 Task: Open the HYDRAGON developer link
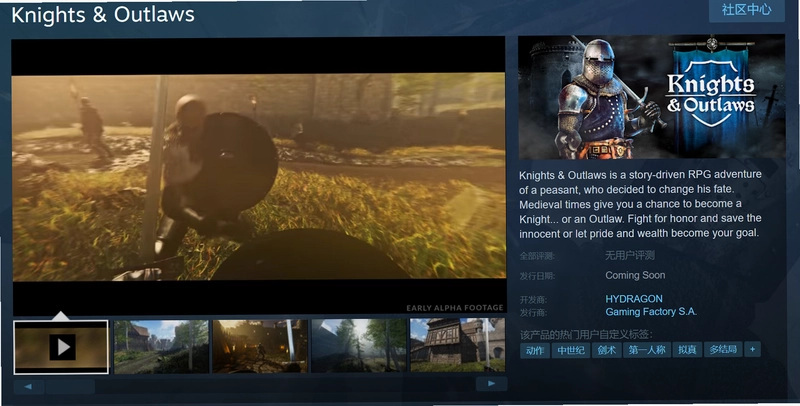click(634, 299)
